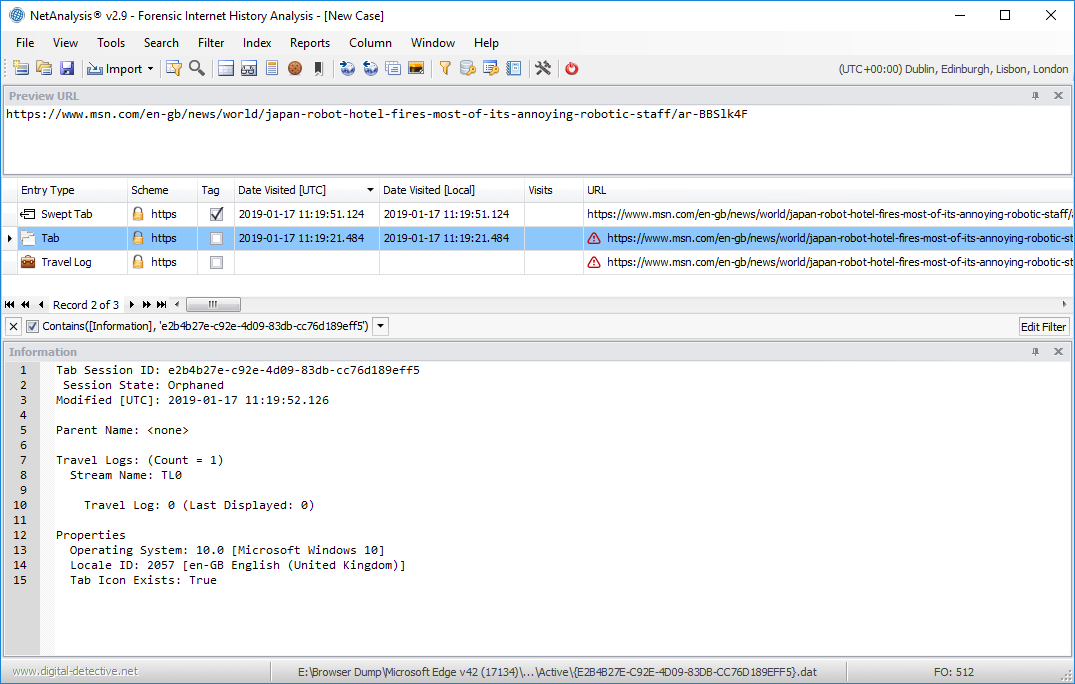Open the Reports menu
This screenshot has height=684, width=1075.
coord(310,42)
